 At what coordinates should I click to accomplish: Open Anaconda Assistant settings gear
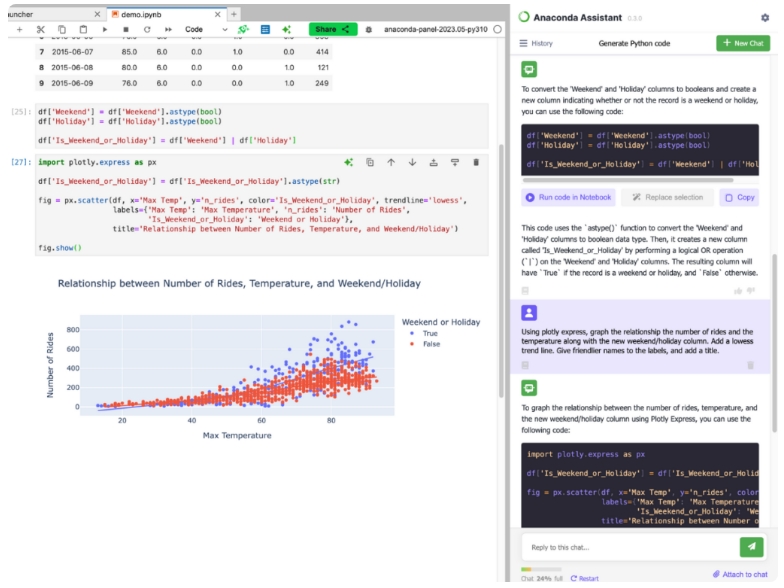click(764, 18)
